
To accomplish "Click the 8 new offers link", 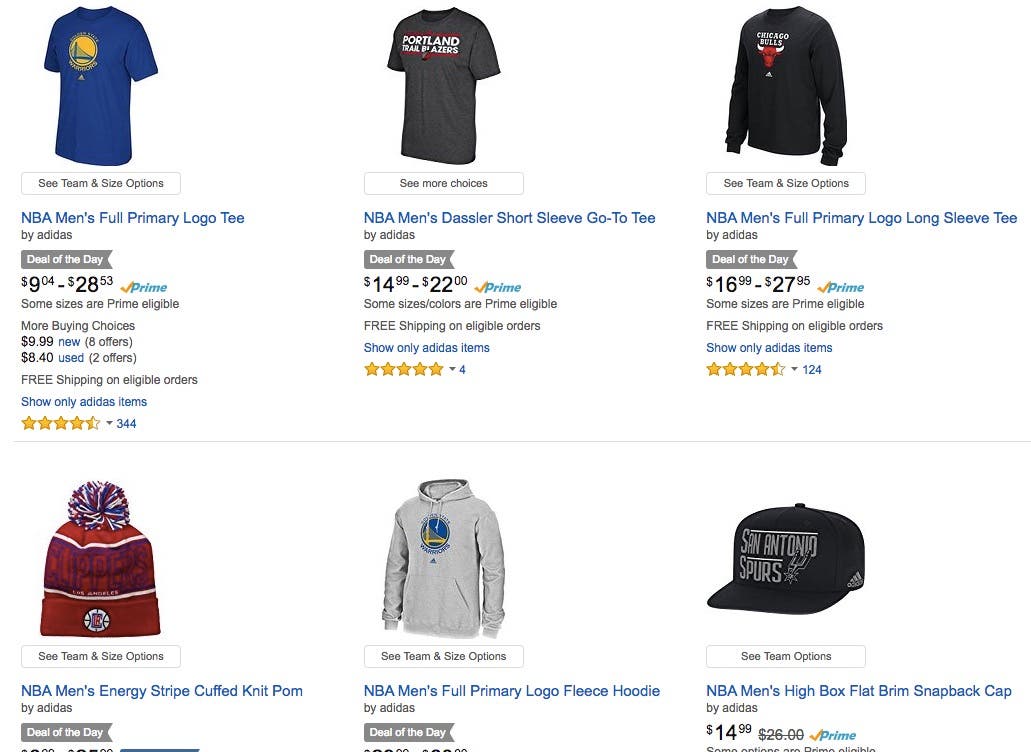I will coord(69,342).
